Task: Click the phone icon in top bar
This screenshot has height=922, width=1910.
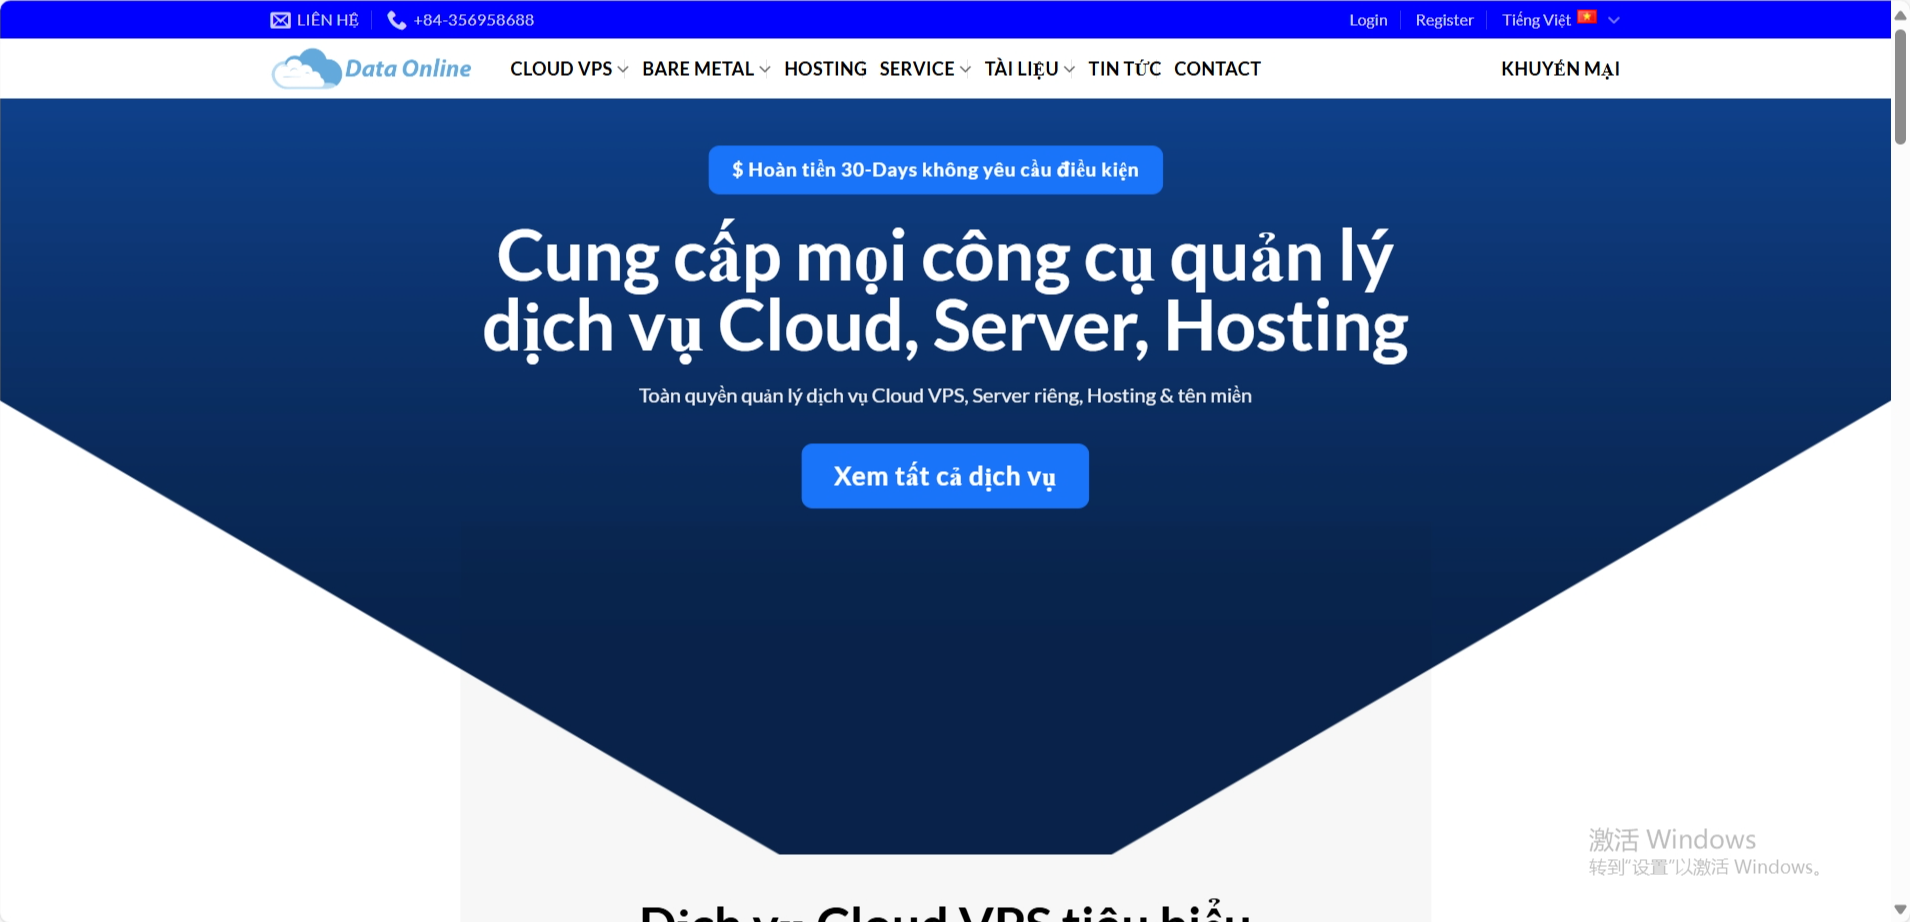Action: 396,20
